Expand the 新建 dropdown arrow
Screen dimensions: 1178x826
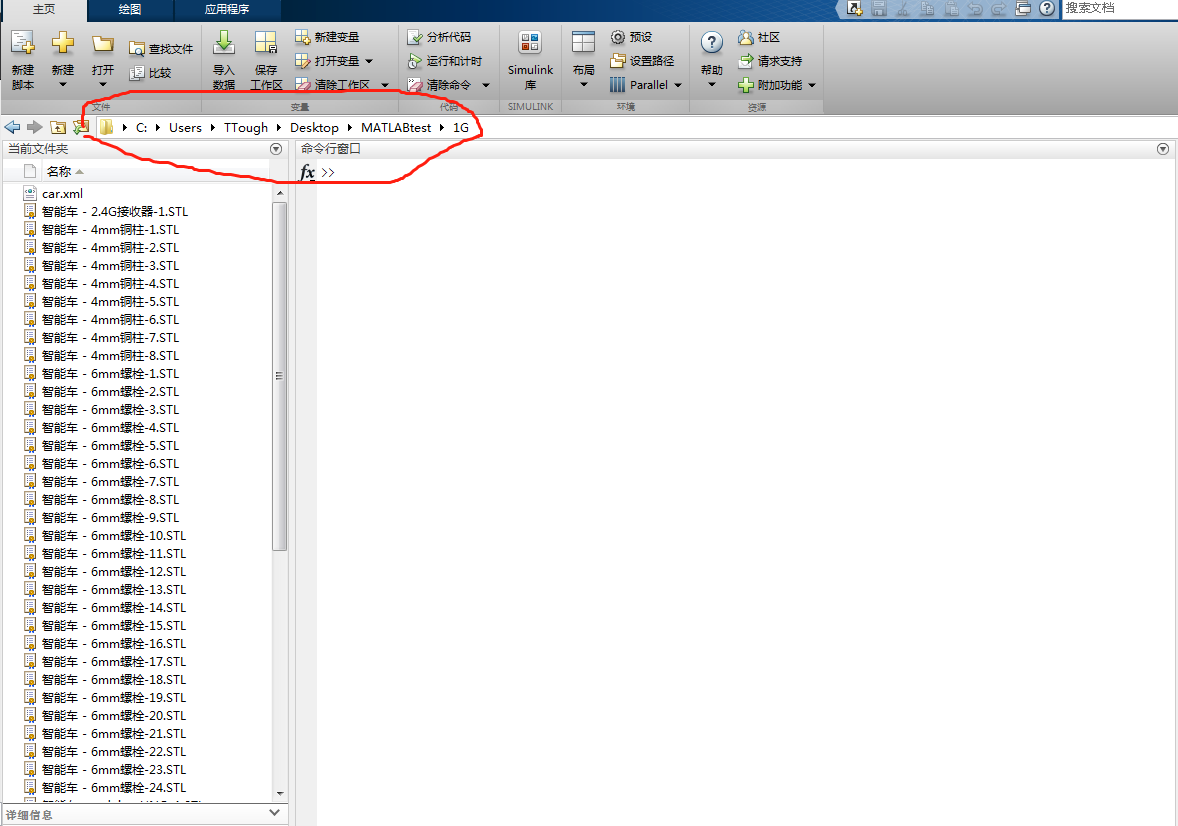pyautogui.click(x=62, y=84)
